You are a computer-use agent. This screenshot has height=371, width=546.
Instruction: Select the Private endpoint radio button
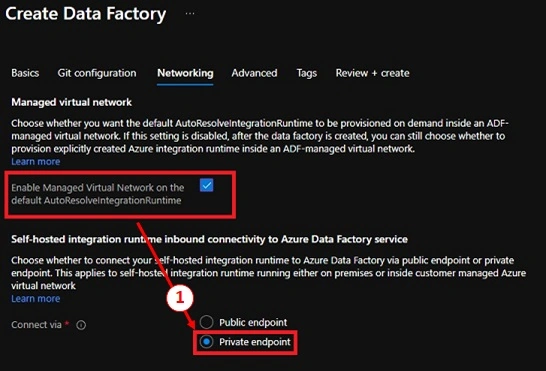click(x=206, y=342)
